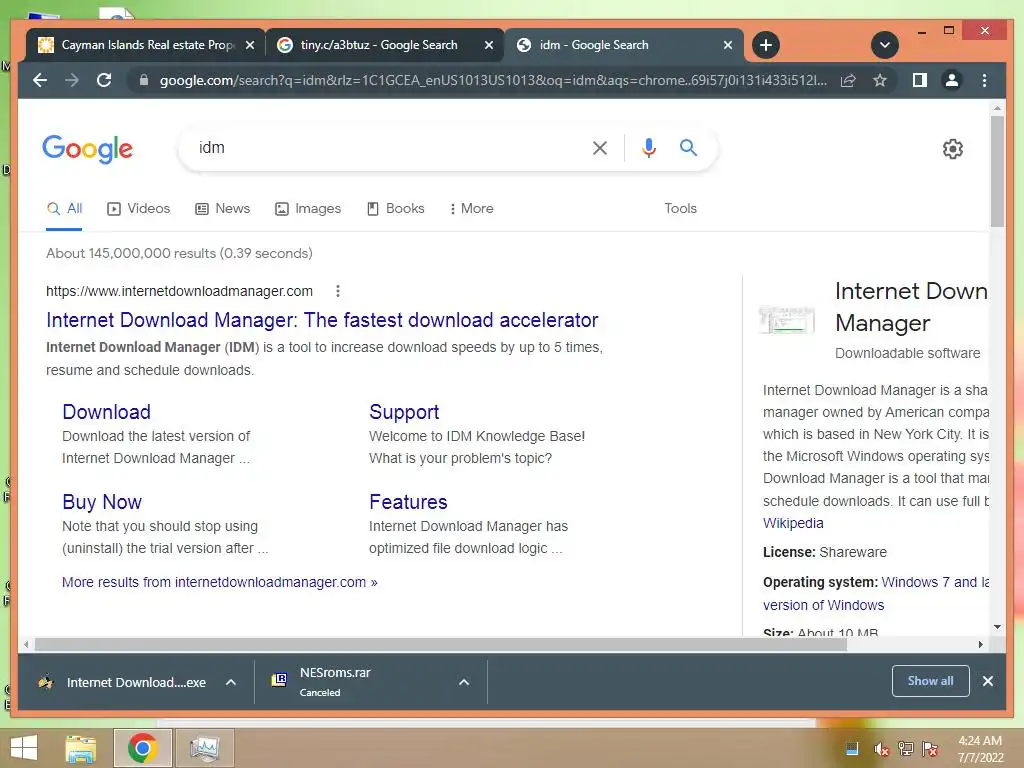1024x768 pixels.
Task: Open the More search filters dropdown
Action: [472, 208]
